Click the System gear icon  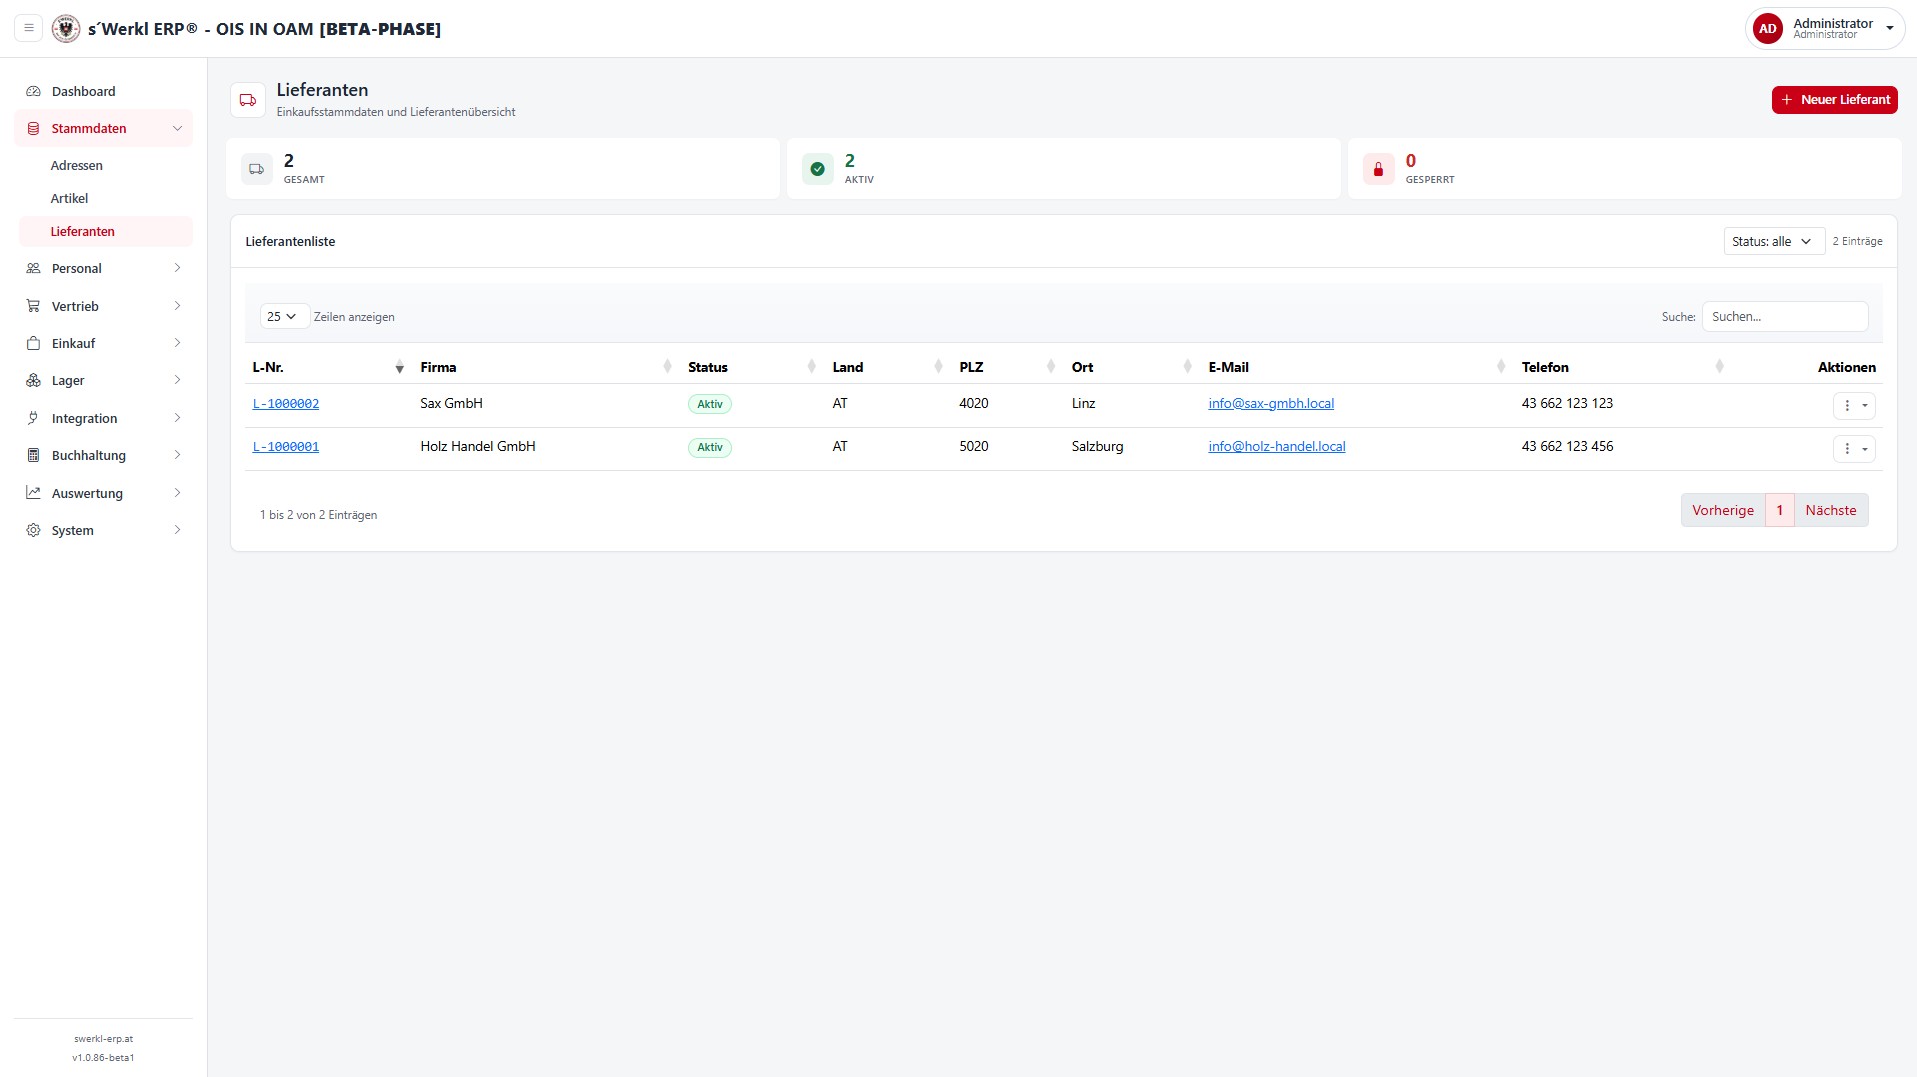[x=33, y=530]
